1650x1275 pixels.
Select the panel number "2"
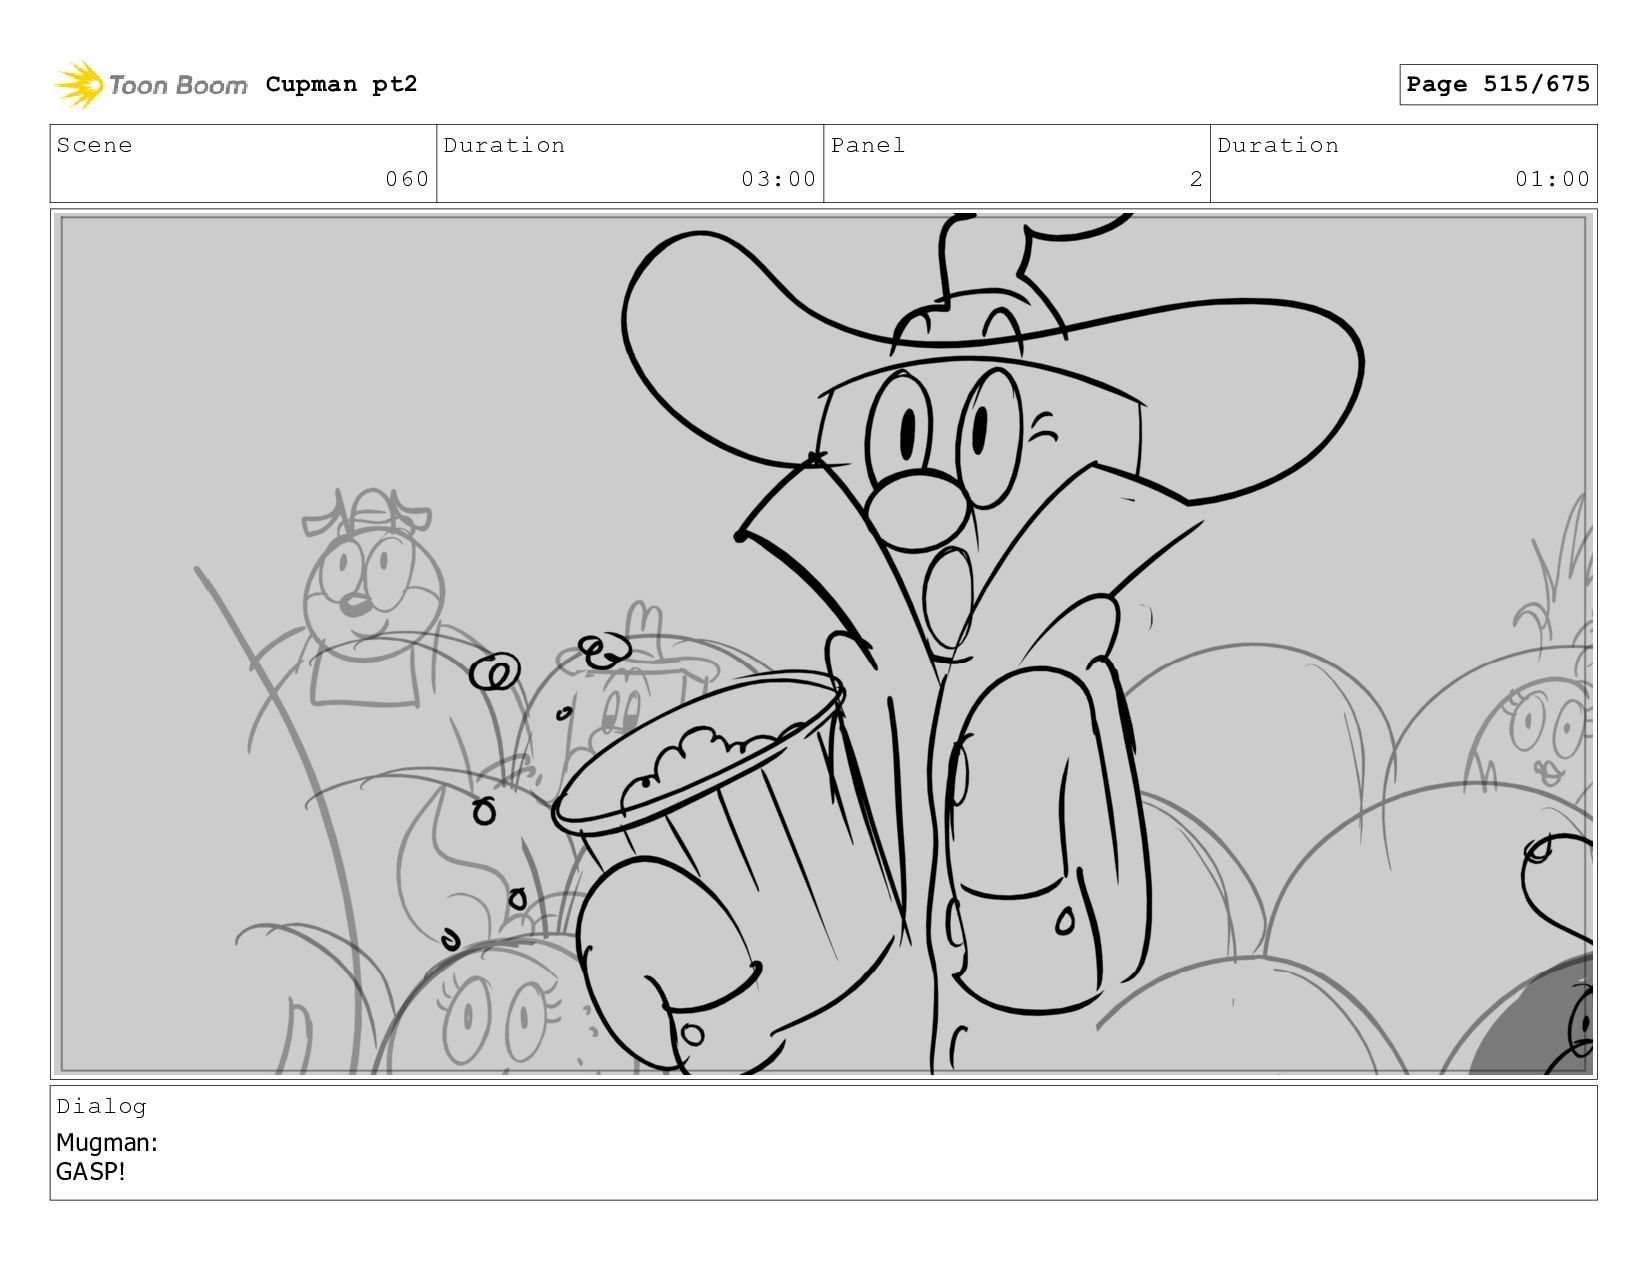[1196, 179]
